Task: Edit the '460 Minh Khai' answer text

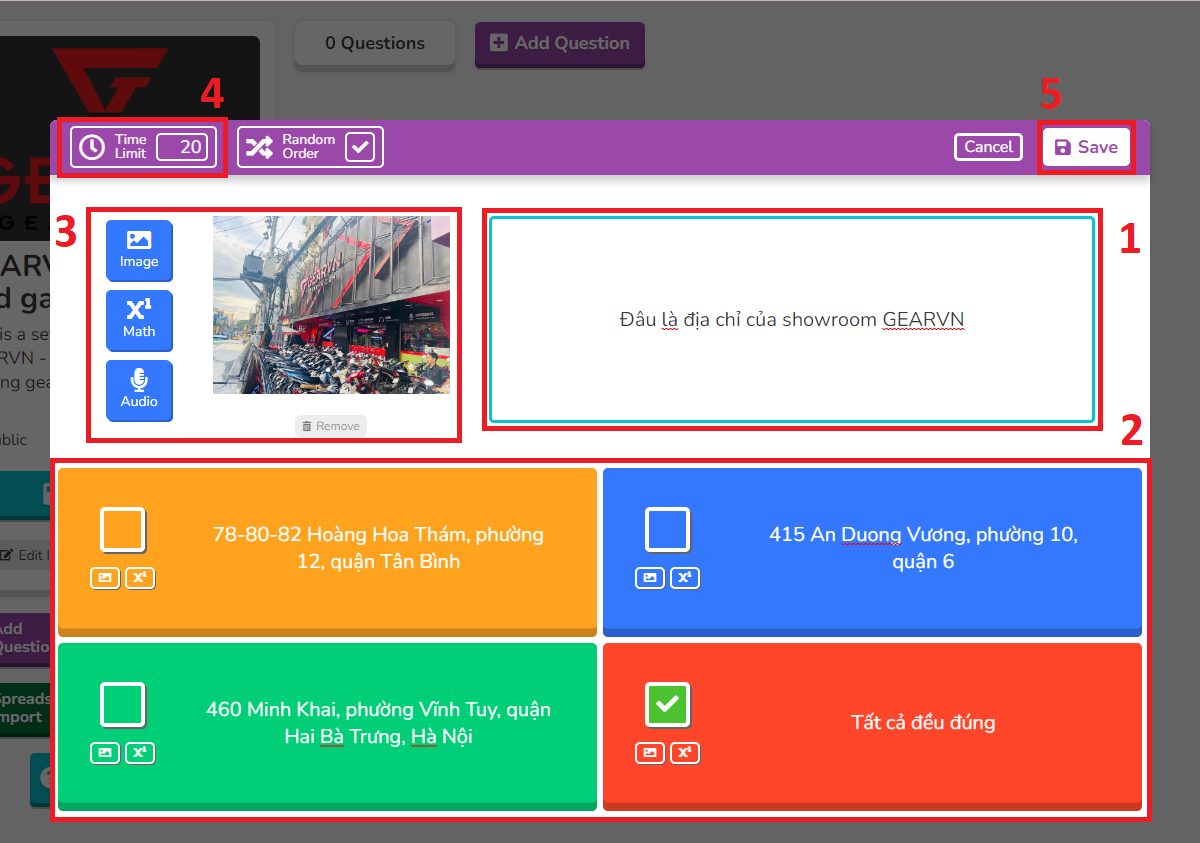Action: [378, 723]
